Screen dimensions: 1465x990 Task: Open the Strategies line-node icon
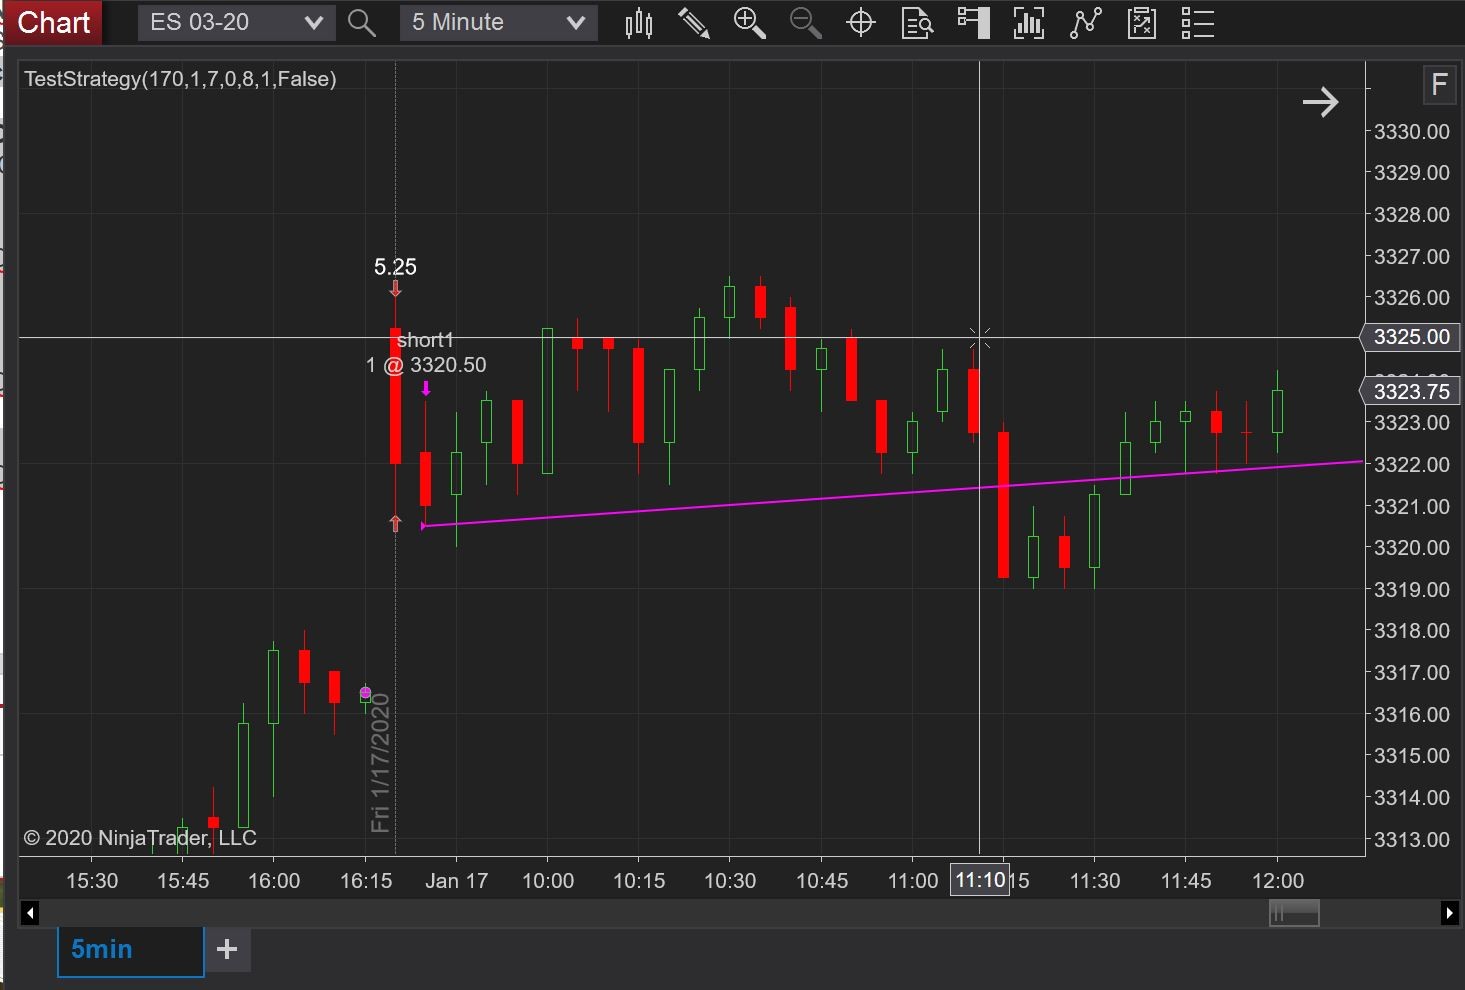[1085, 23]
